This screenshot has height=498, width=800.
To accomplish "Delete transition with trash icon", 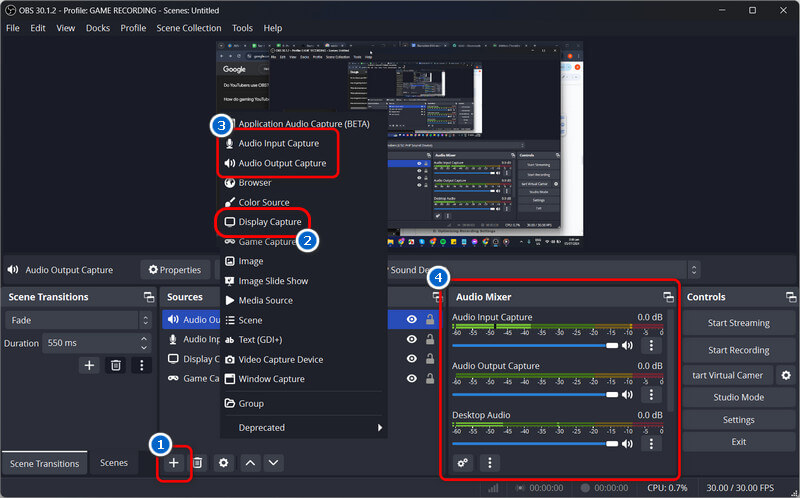I will click(x=116, y=365).
